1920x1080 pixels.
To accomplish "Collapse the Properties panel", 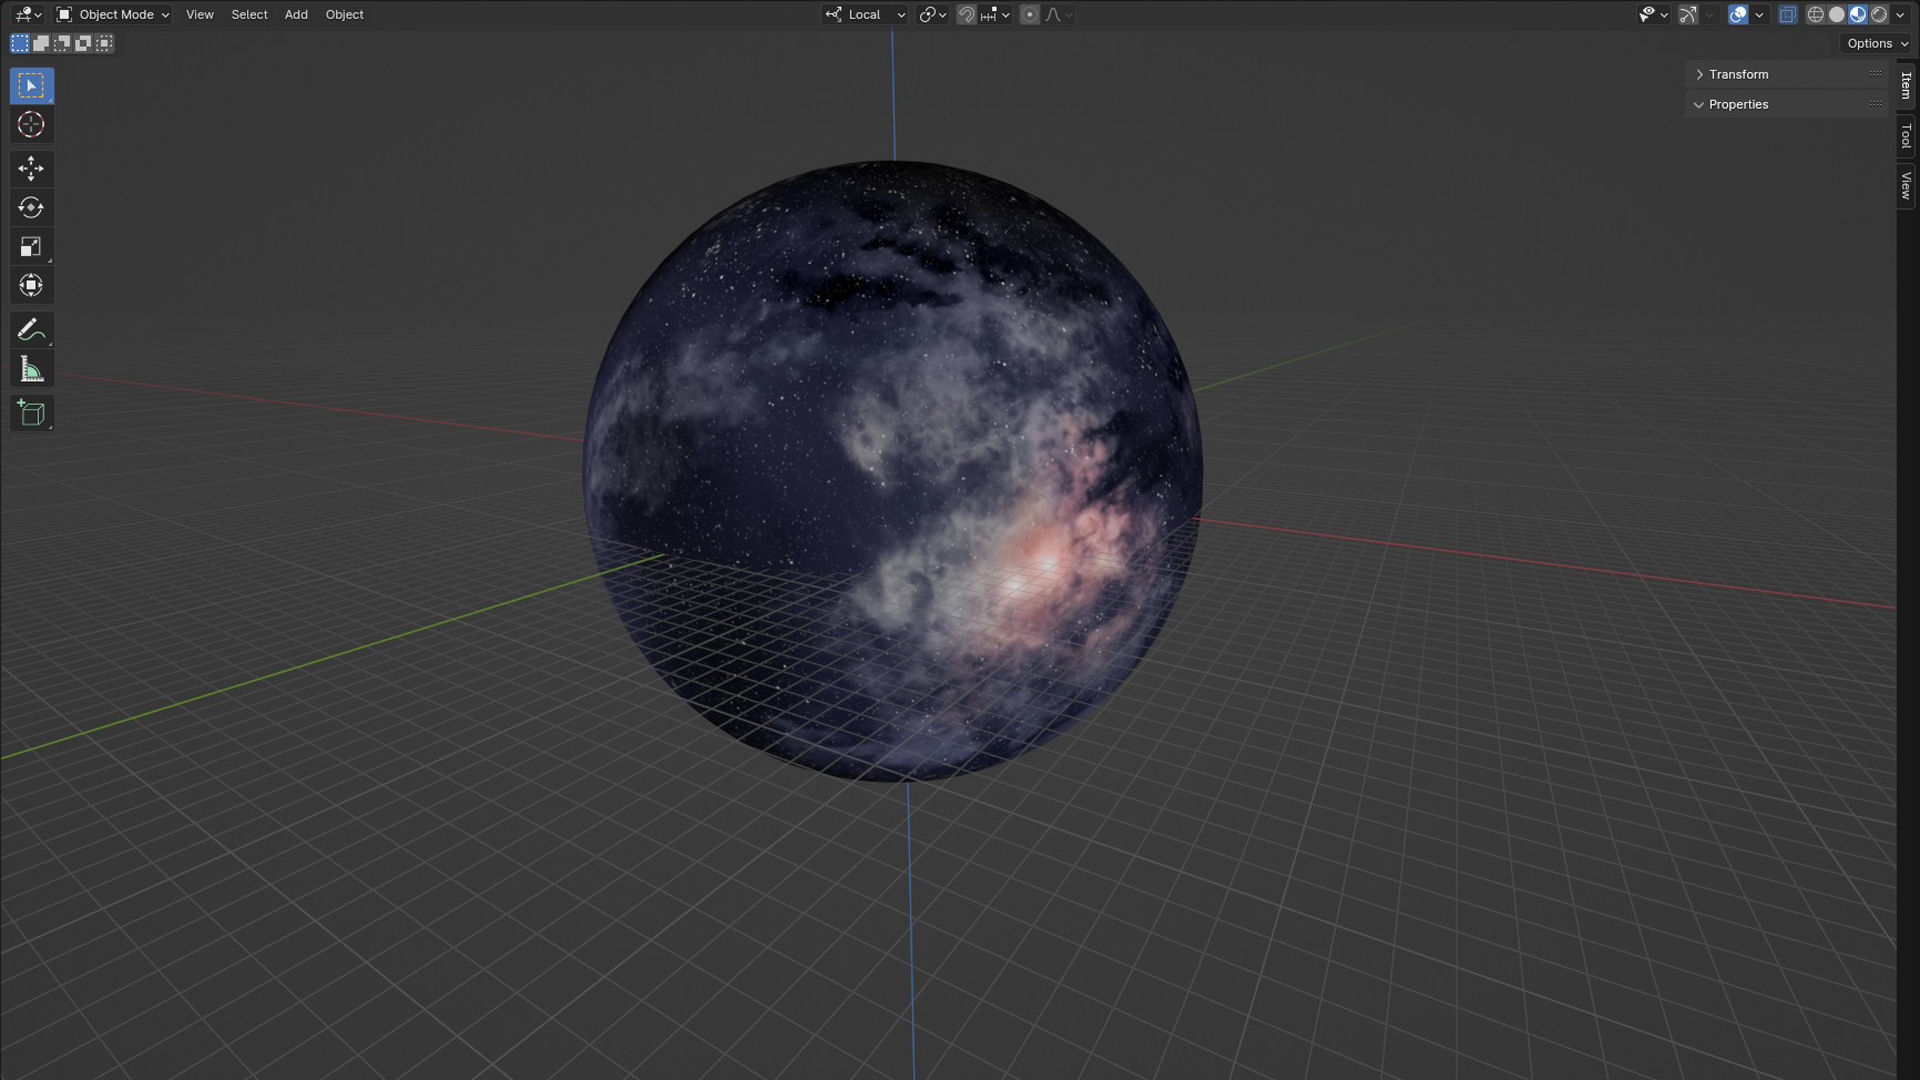I will [1786, 104].
